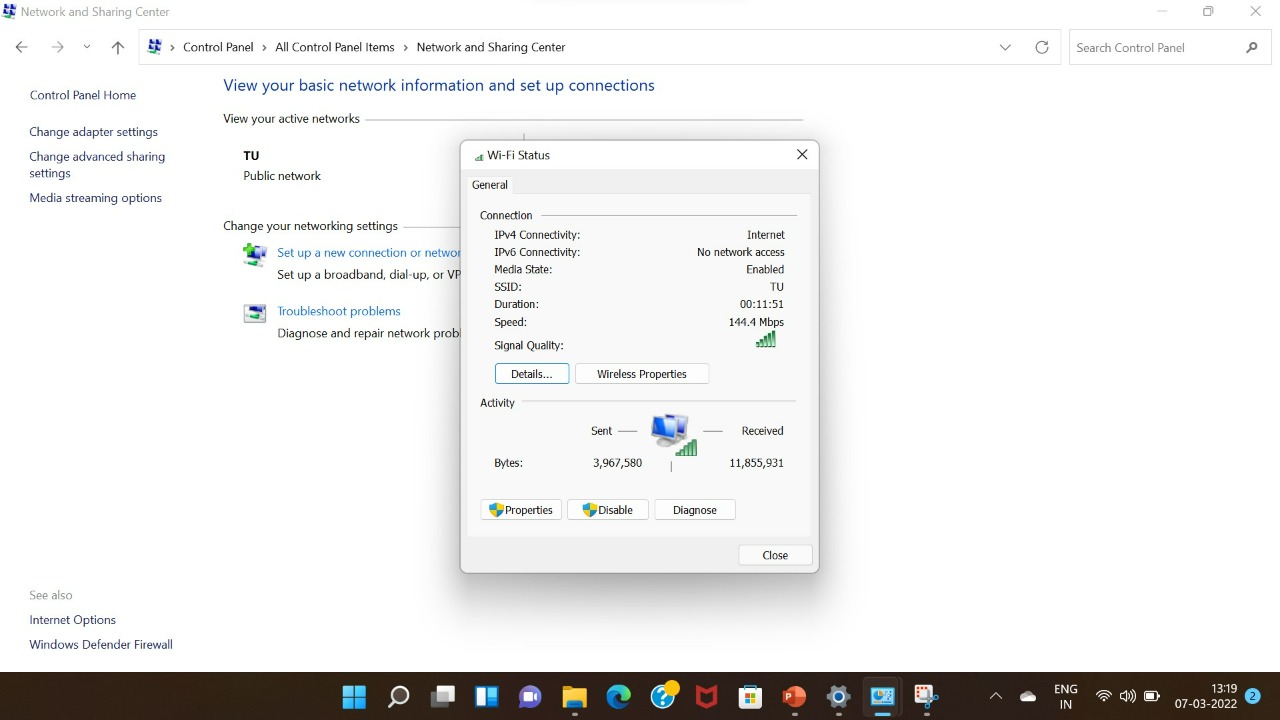
Task: Refresh the Control Panel address bar
Action: [x=1041, y=47]
